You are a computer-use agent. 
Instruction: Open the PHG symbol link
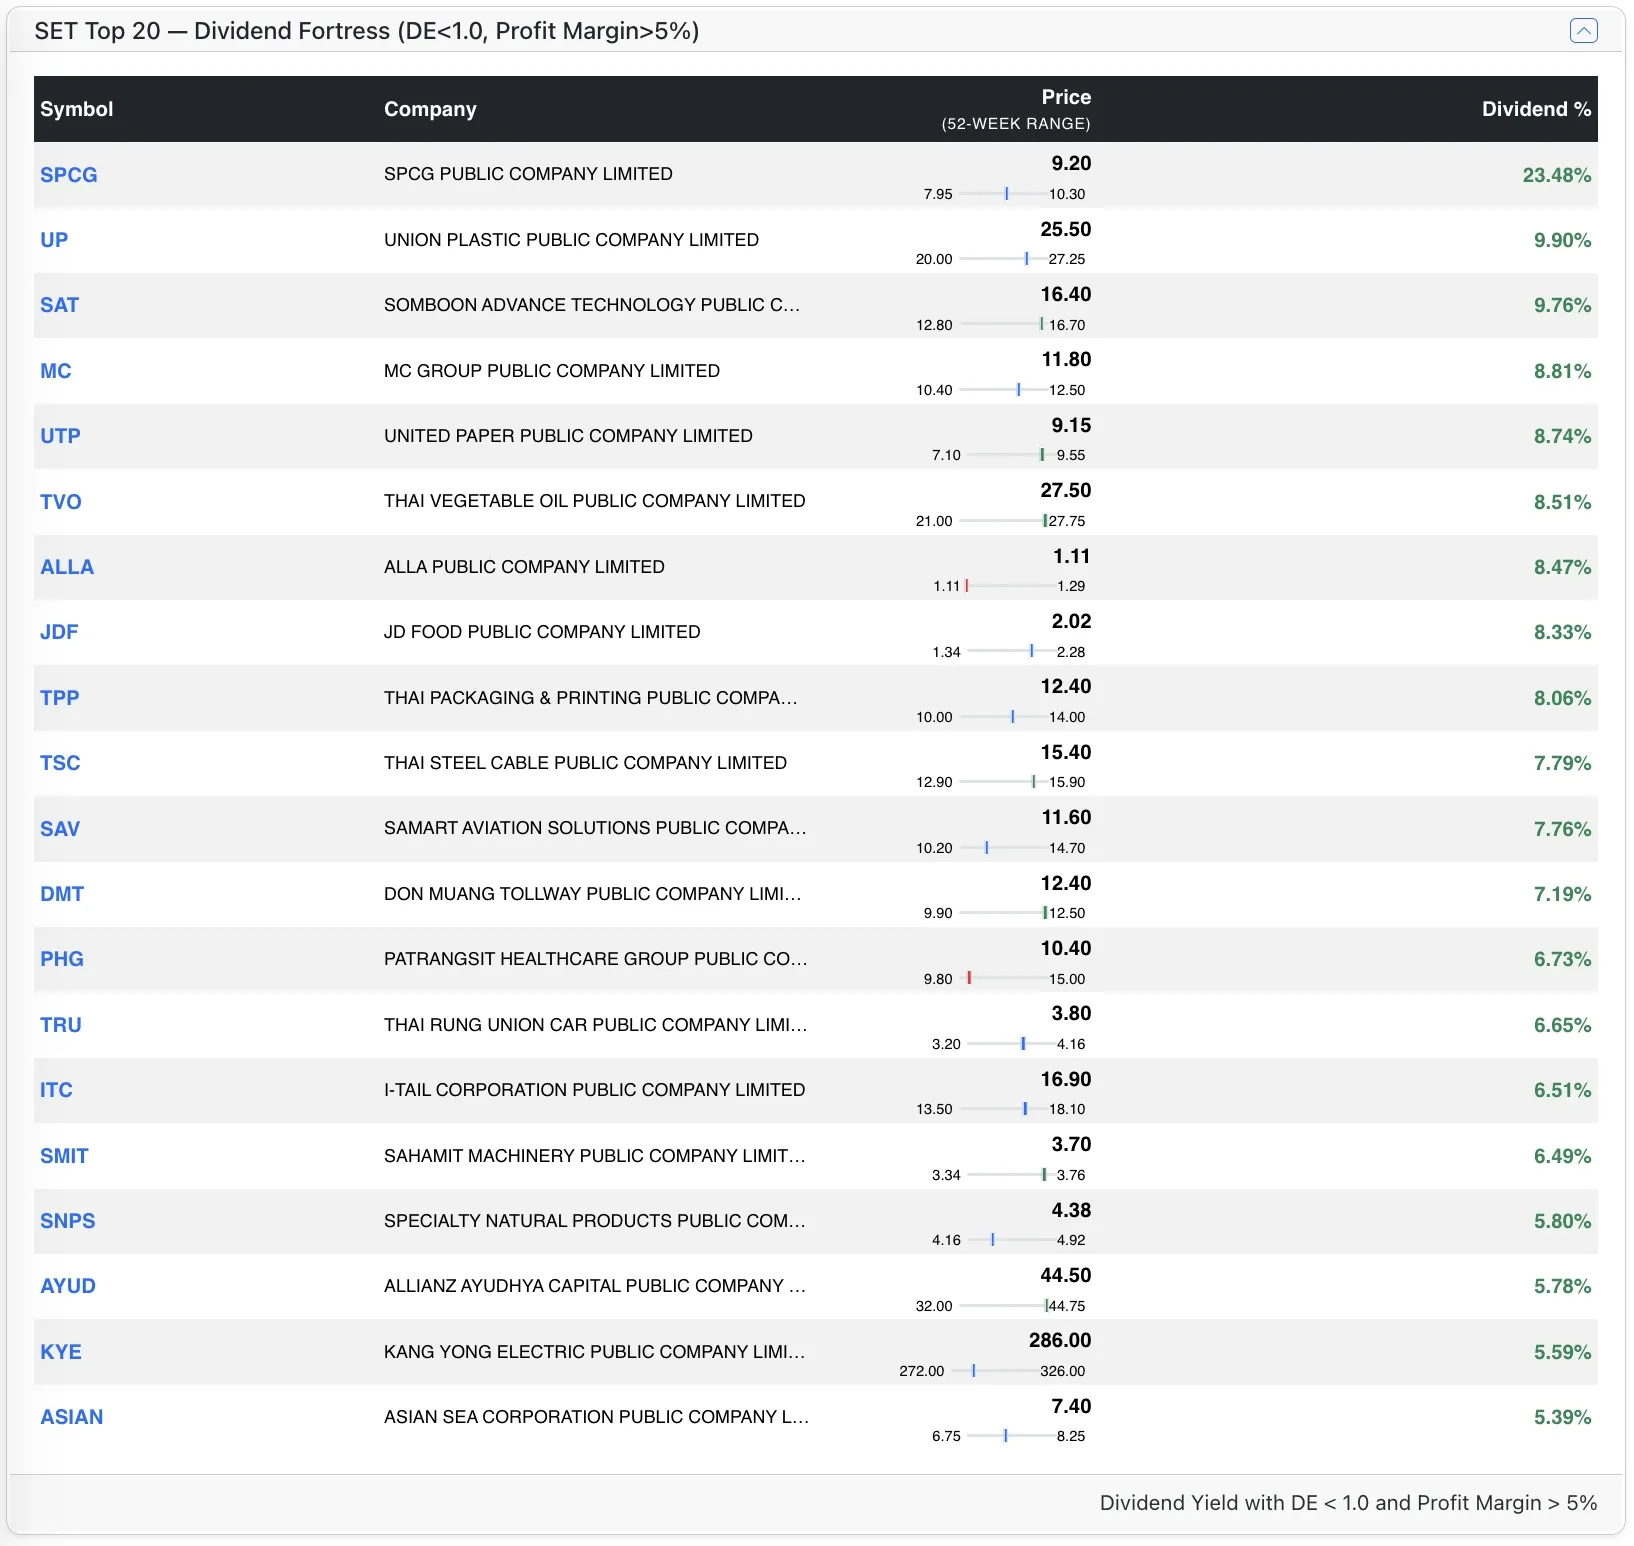[62, 959]
